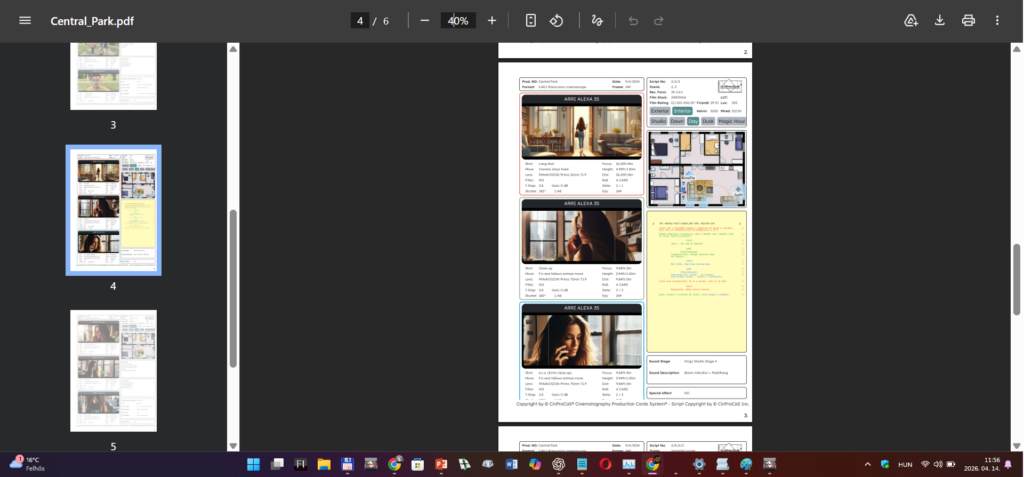Screen dimensions: 1024x477
Task: Rotate the document counterclockwise
Action: (x=556, y=20)
